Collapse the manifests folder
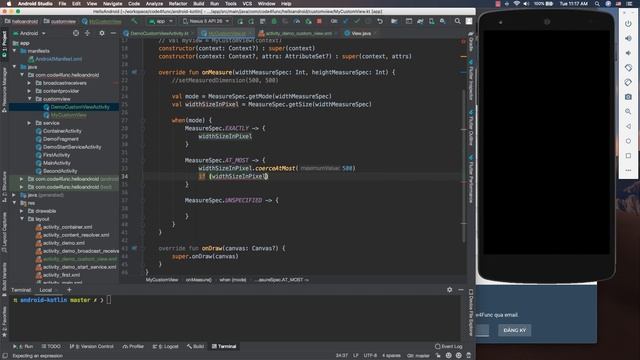The width and height of the screenshot is (640, 360). pyautogui.click(x=15, y=51)
